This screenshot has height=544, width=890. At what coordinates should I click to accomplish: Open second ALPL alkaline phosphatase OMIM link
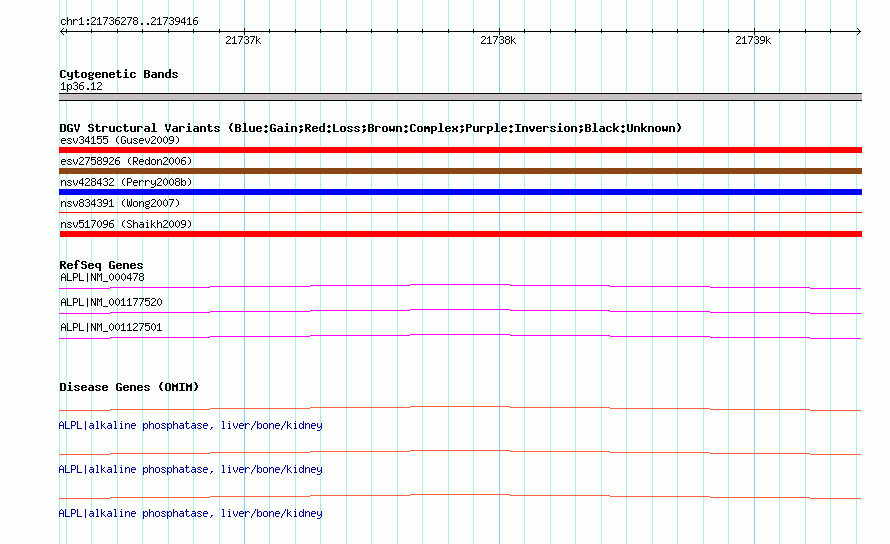point(190,470)
